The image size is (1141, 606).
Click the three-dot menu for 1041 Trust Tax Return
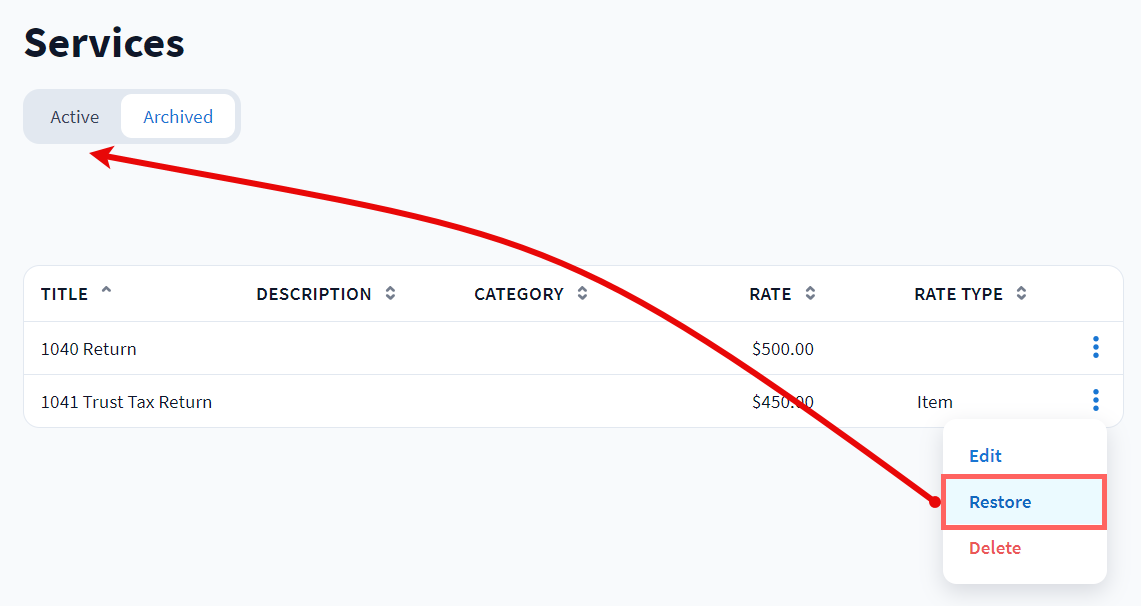click(x=1096, y=401)
